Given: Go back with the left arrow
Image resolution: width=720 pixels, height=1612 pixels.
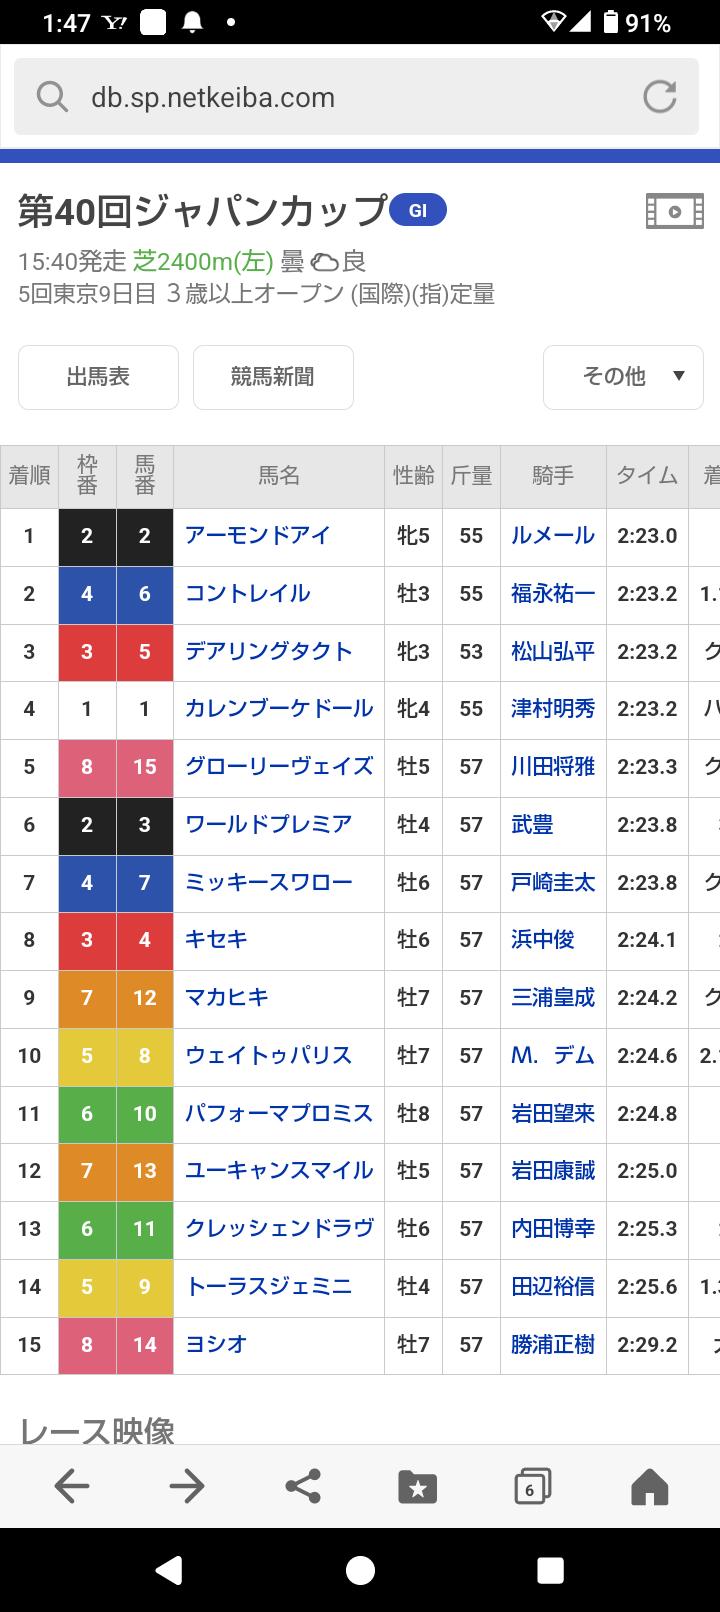Looking at the screenshot, I should pos(72,1486).
